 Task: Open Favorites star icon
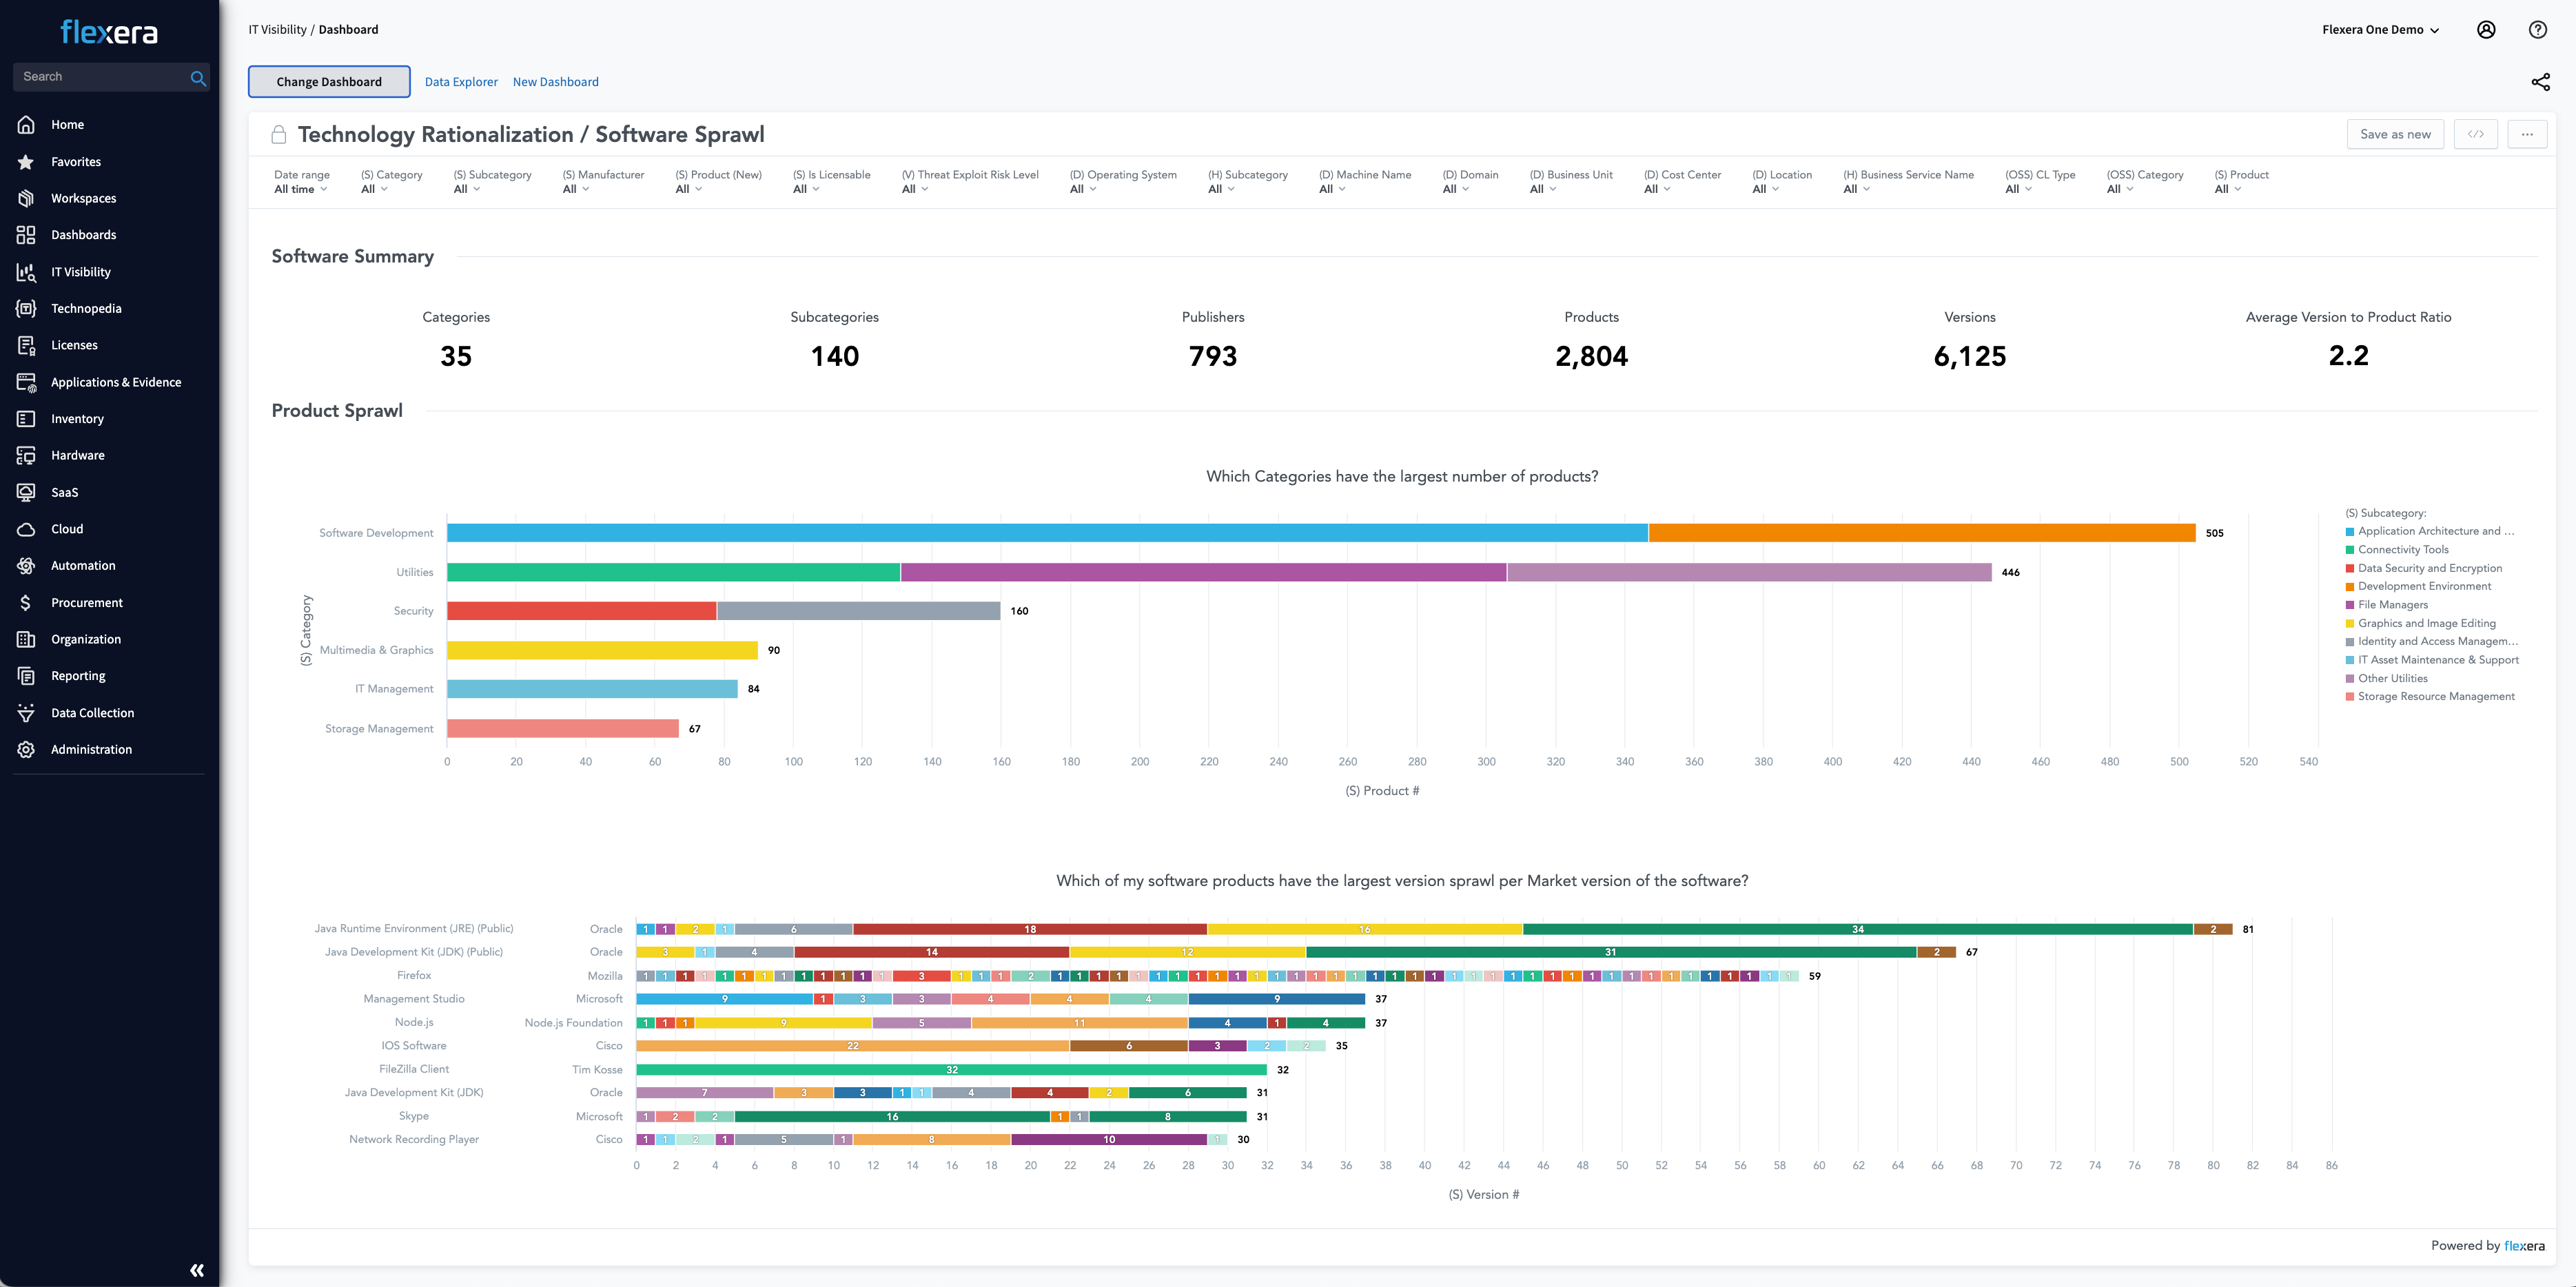(x=26, y=162)
